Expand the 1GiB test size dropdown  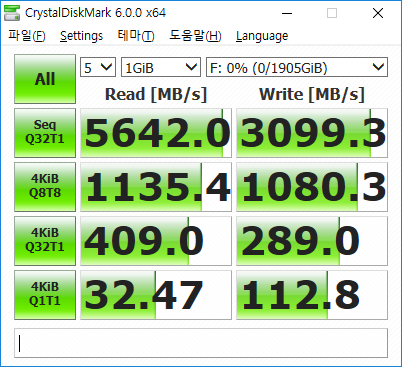pyautogui.click(x=161, y=67)
